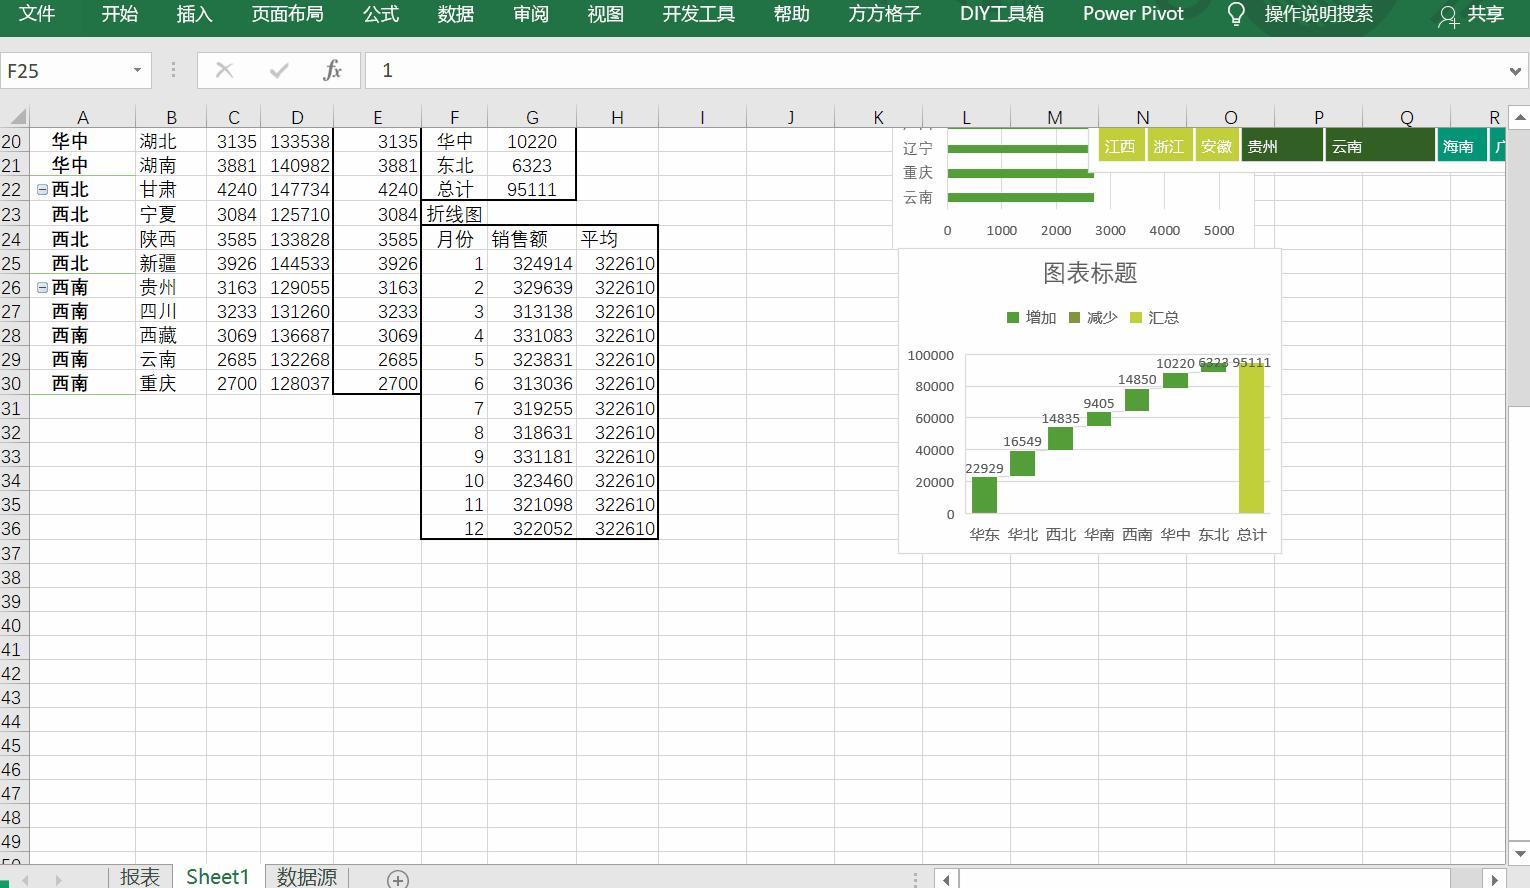Click the formula bar confirm checkmark icon
This screenshot has width=1530, height=888.
(279, 70)
